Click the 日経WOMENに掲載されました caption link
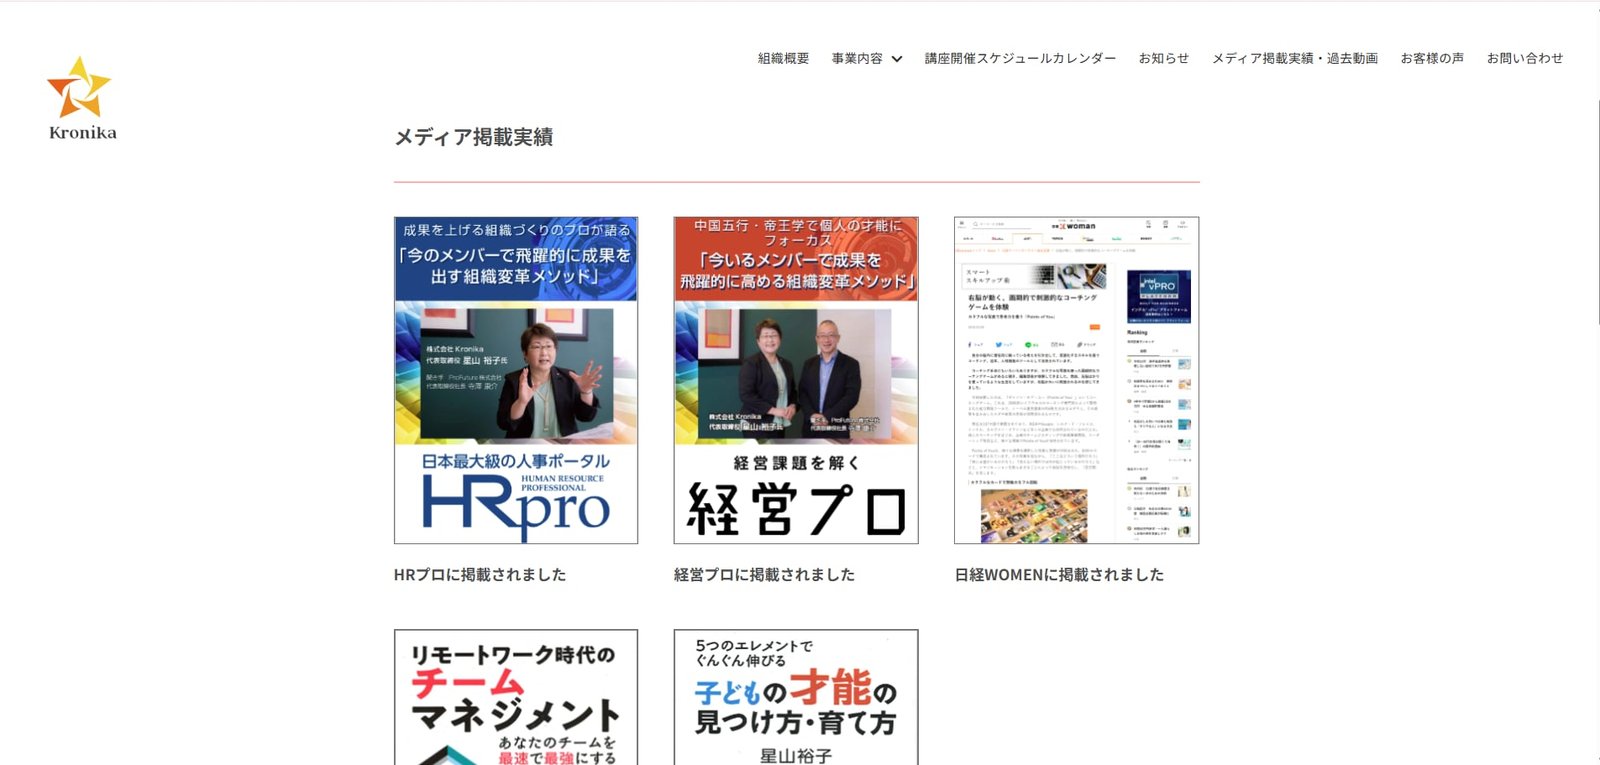Screen dimensions: 1600x765 click(1059, 575)
